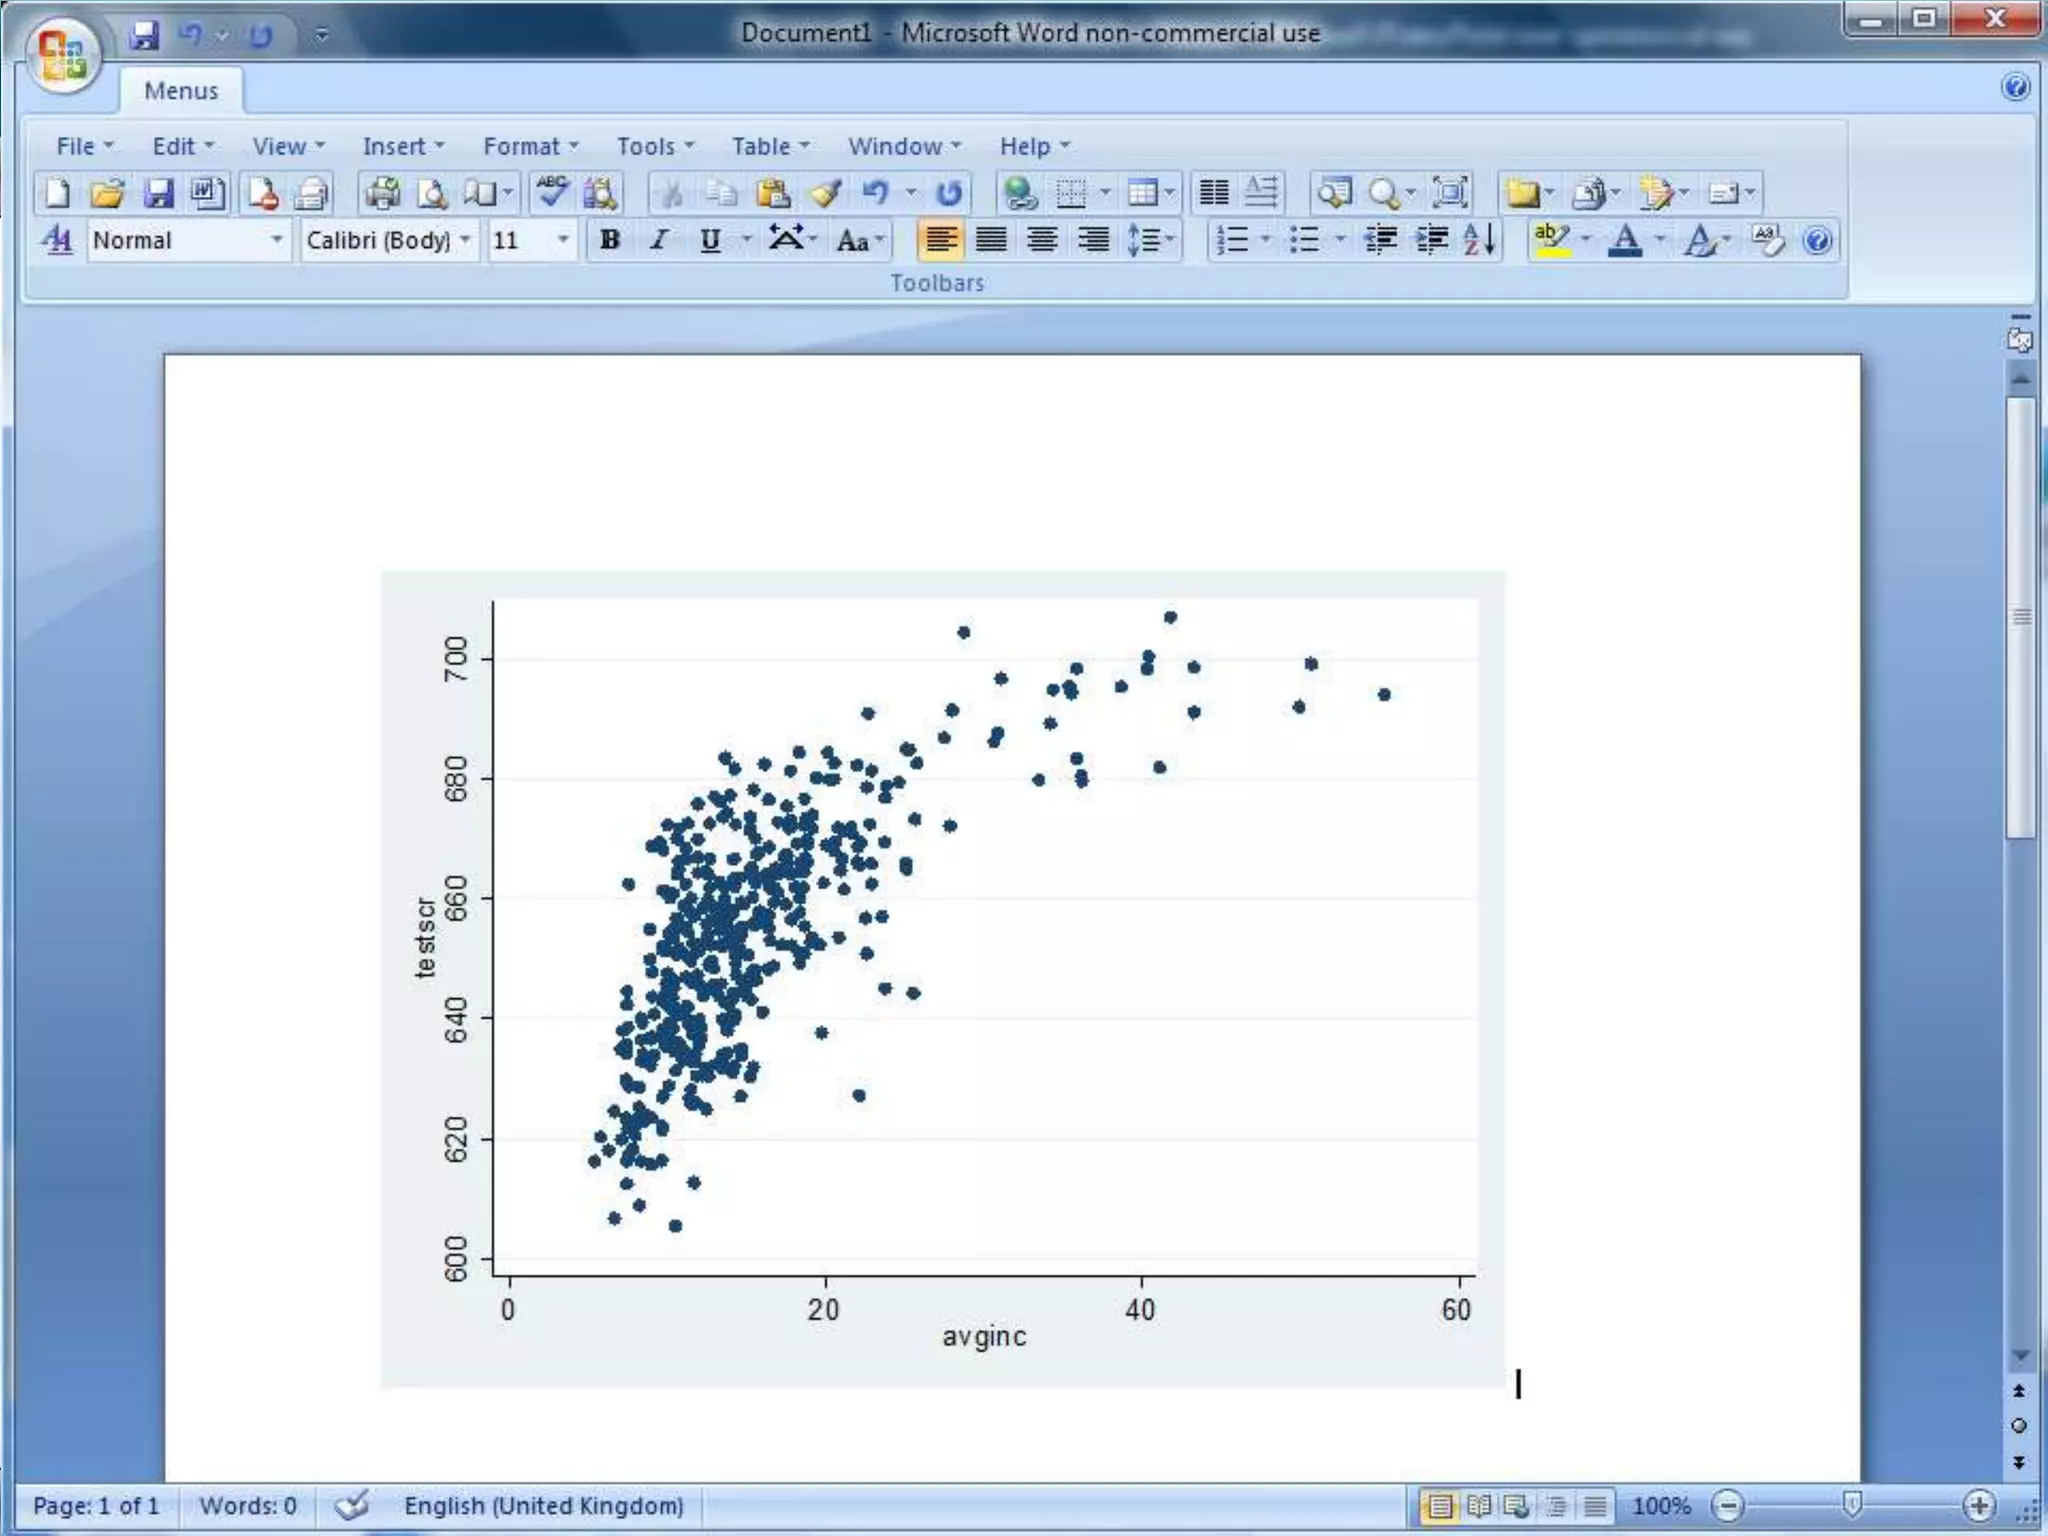Click the Spelling and Grammar check icon
Screen dimensions: 2048x1536
pyautogui.click(x=551, y=192)
